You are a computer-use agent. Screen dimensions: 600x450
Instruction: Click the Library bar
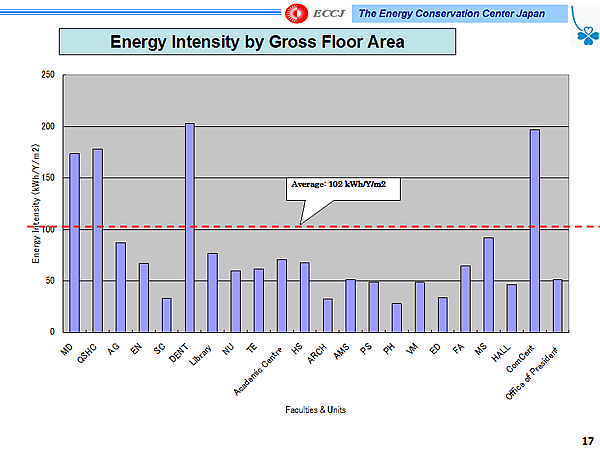(x=213, y=292)
